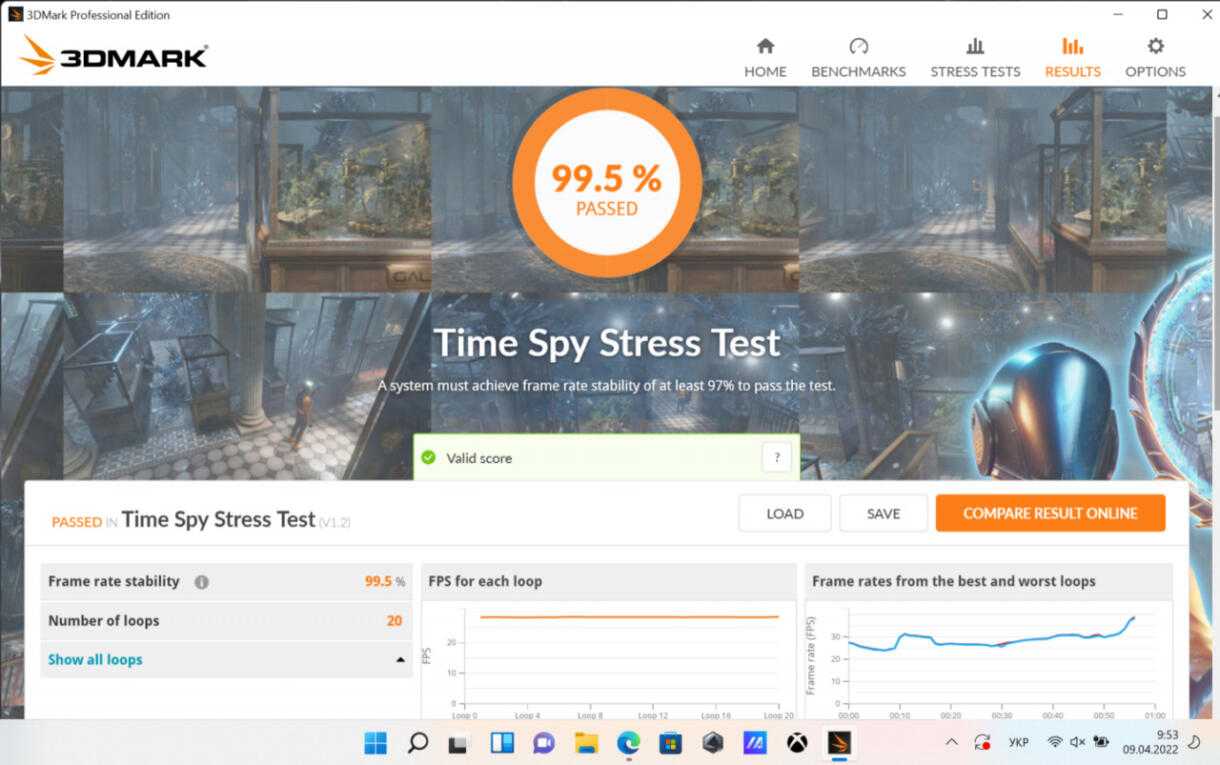Go to the Home tab

[x=765, y=58]
